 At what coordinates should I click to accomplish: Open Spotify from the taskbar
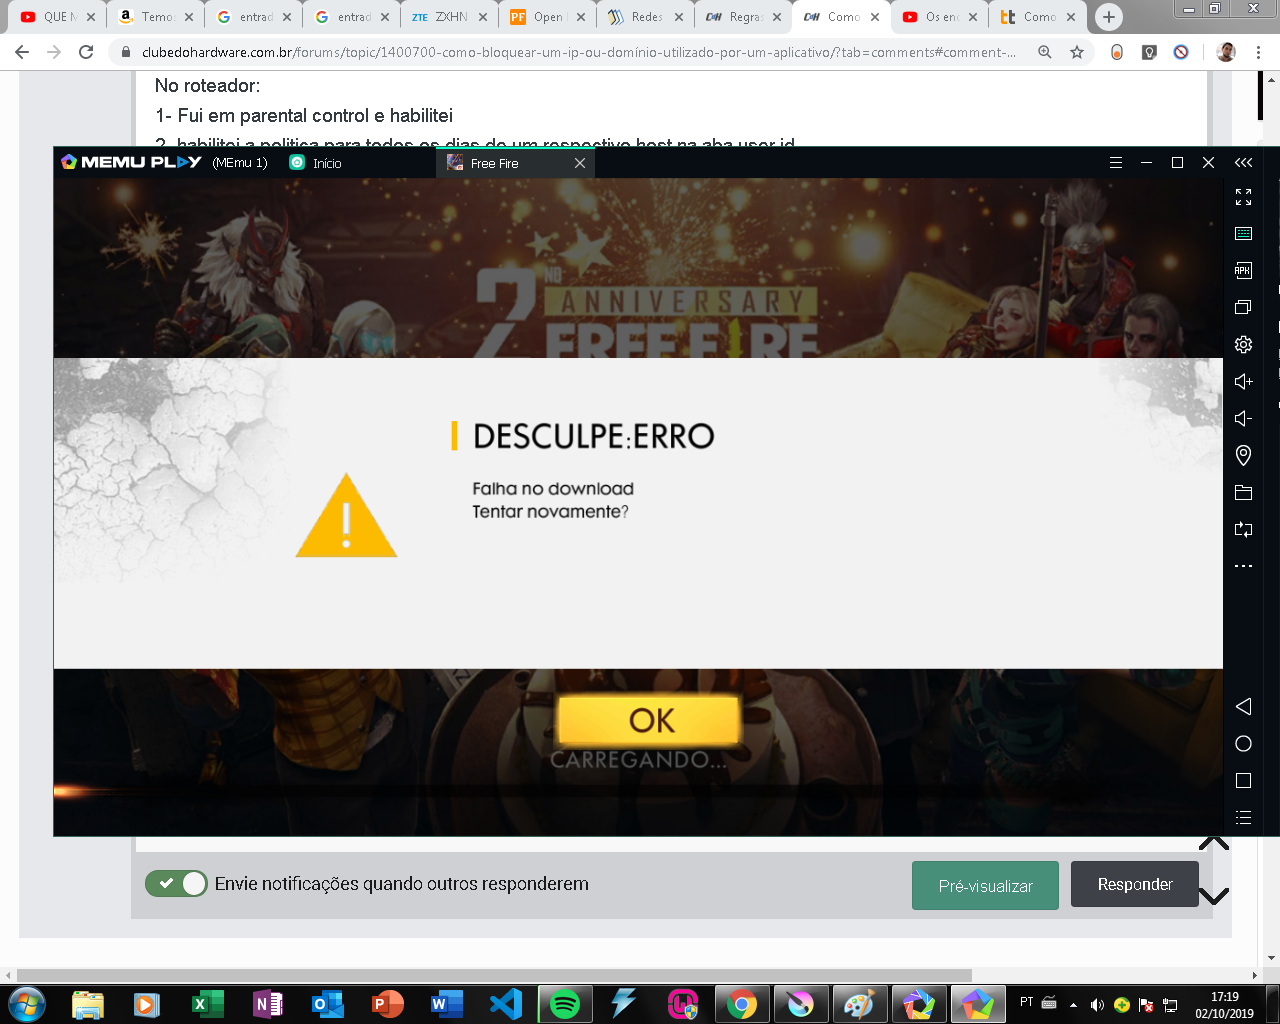pos(565,1004)
